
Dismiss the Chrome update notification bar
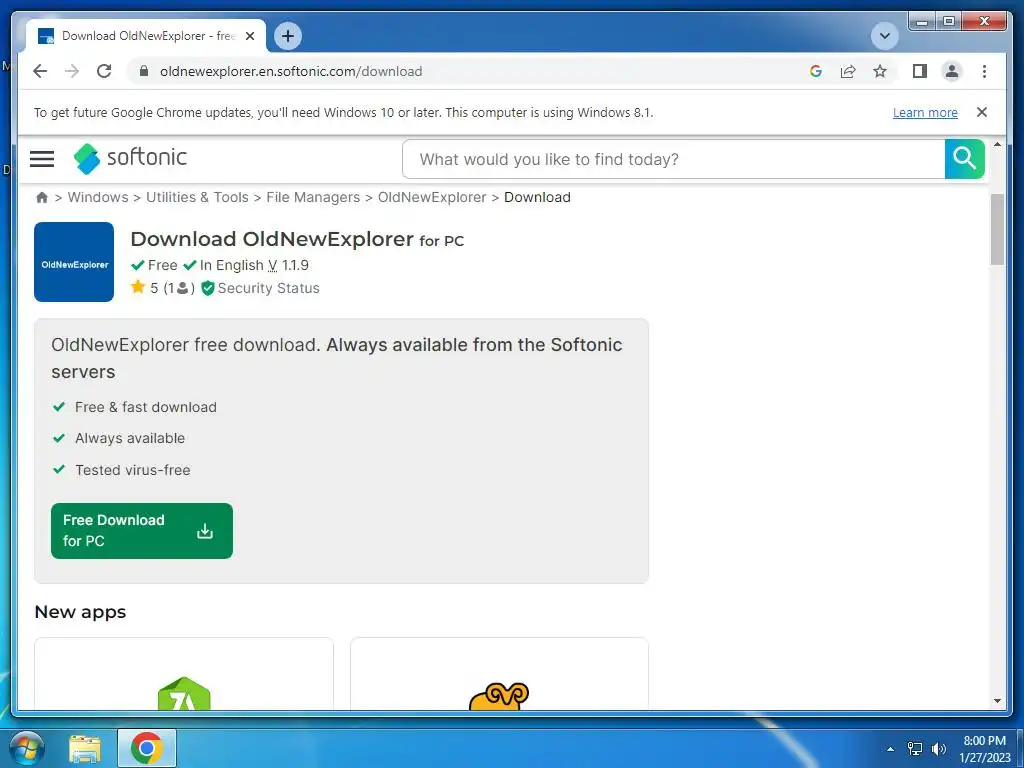pyautogui.click(x=982, y=112)
